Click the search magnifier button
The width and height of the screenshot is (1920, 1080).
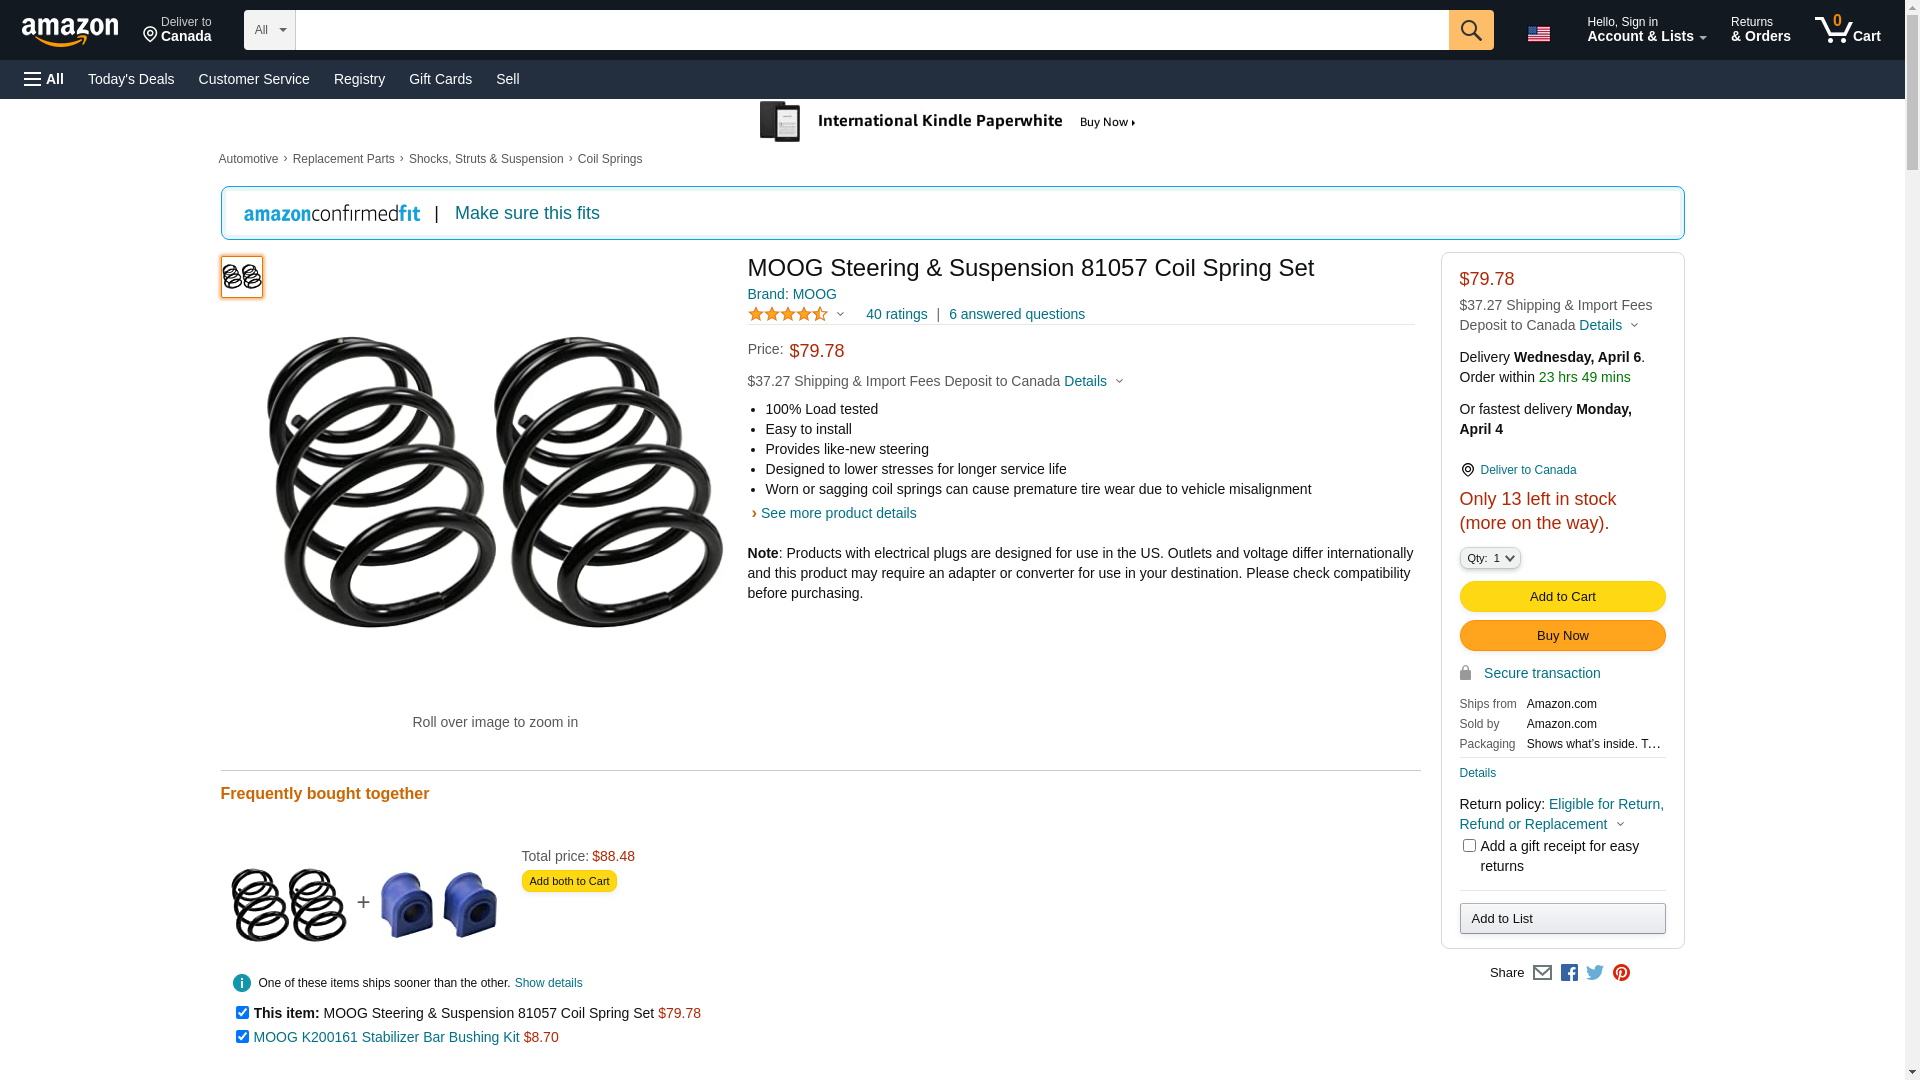[x=1470, y=30]
